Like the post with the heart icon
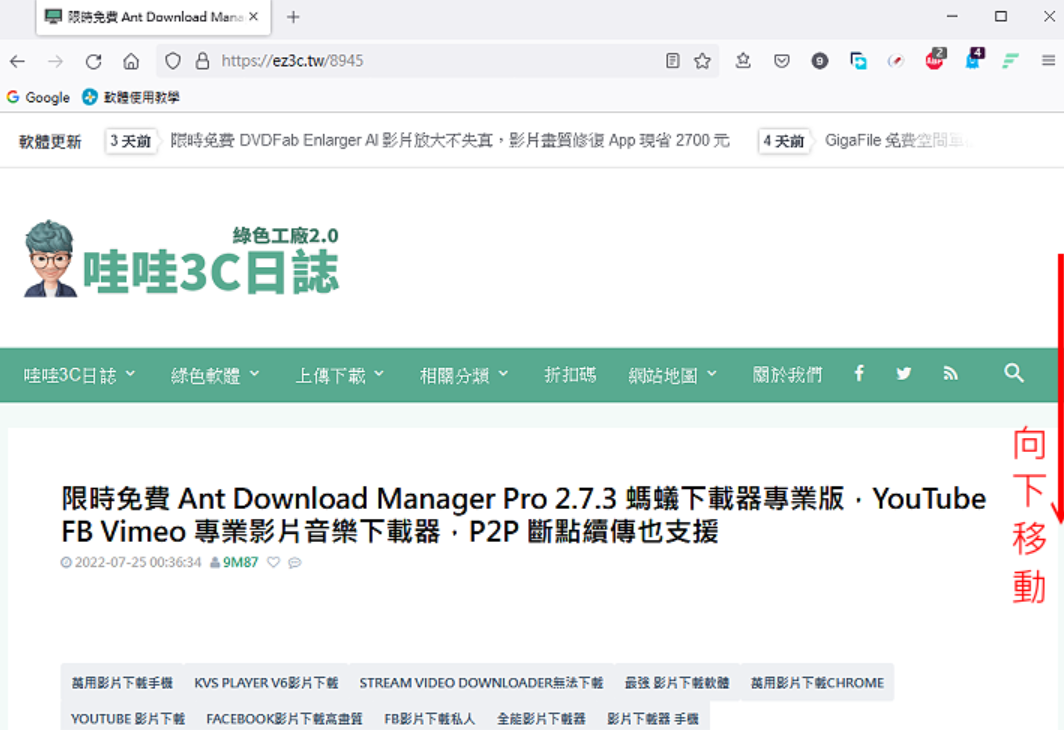This screenshot has width=1064, height=730. pyautogui.click(x=273, y=562)
